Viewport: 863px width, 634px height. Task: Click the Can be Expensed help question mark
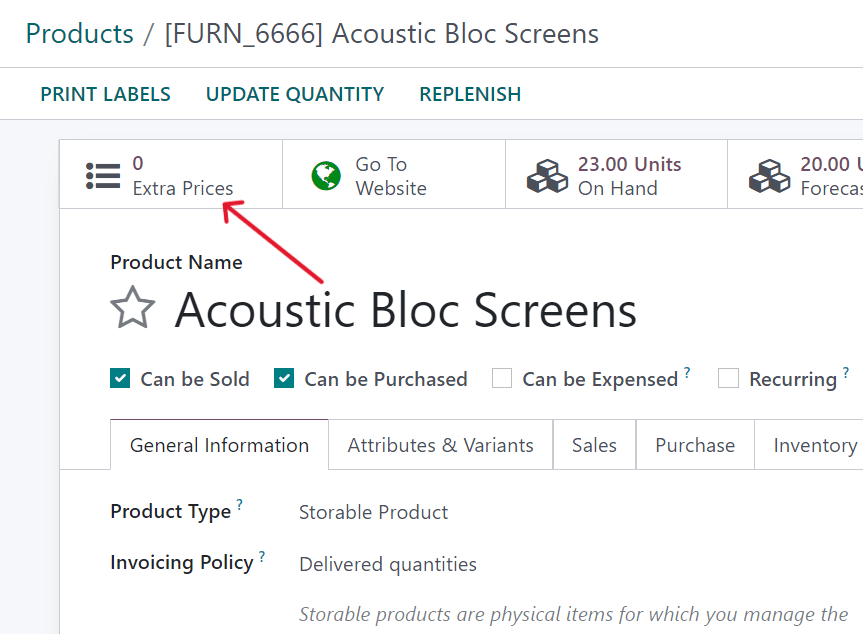tap(689, 371)
